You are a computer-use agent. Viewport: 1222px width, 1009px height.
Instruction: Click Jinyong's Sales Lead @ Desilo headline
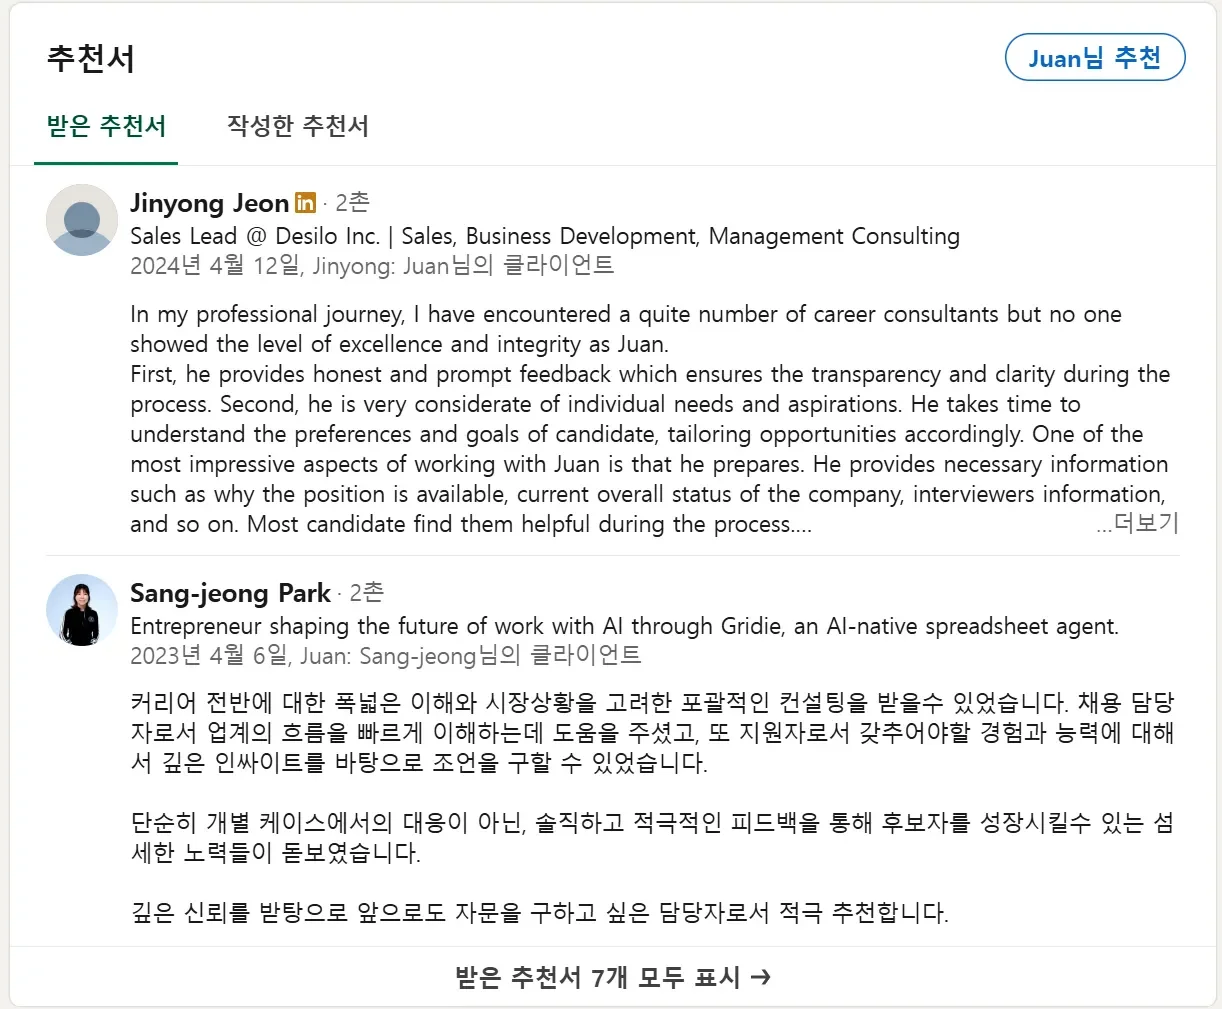(x=544, y=236)
